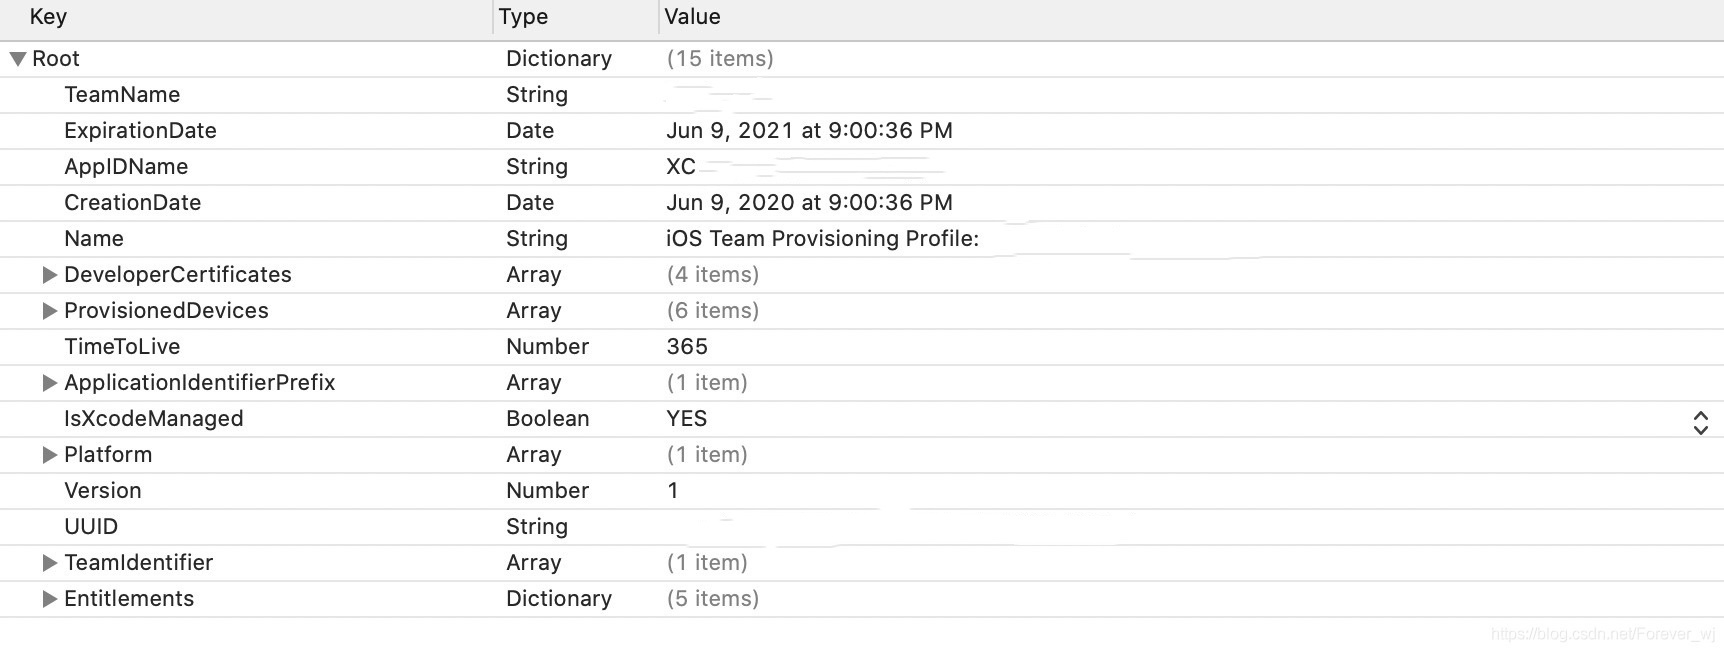This screenshot has width=1724, height=652.
Task: Click the Key column header
Action: point(48,17)
